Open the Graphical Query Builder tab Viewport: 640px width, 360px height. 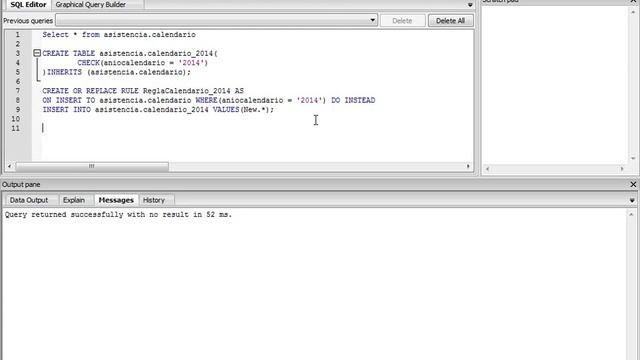[91, 4]
